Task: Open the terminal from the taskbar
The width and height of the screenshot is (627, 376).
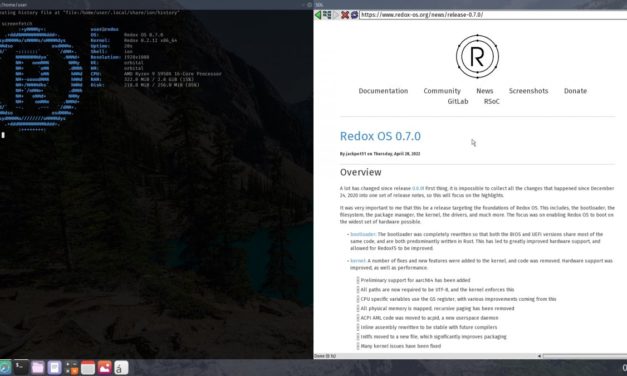Action: (x=21, y=367)
